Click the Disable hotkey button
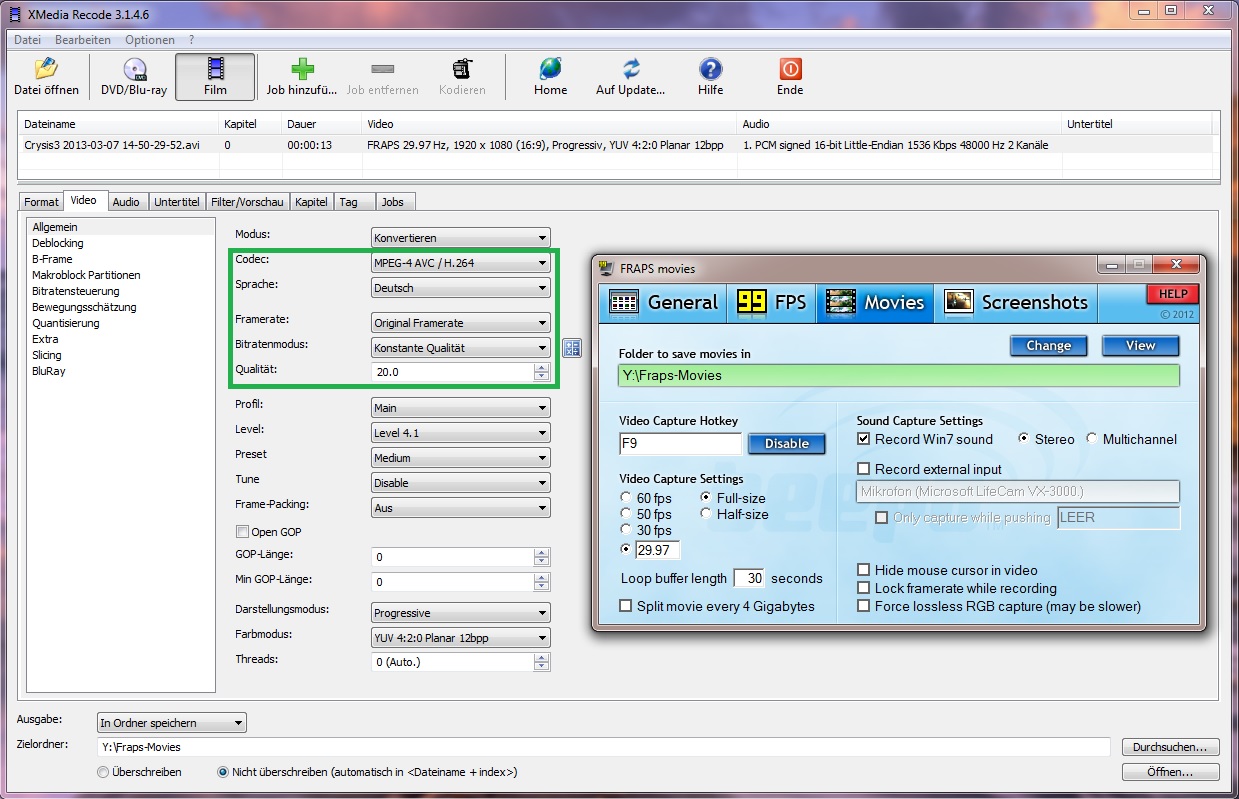 click(786, 443)
